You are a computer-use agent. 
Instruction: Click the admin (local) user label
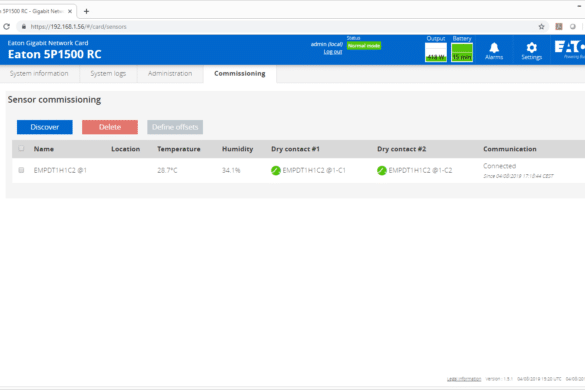(x=326, y=44)
